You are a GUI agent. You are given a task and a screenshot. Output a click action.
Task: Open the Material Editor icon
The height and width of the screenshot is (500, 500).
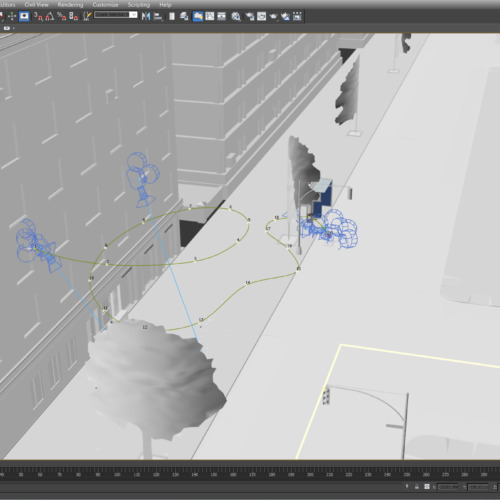(x=236, y=16)
